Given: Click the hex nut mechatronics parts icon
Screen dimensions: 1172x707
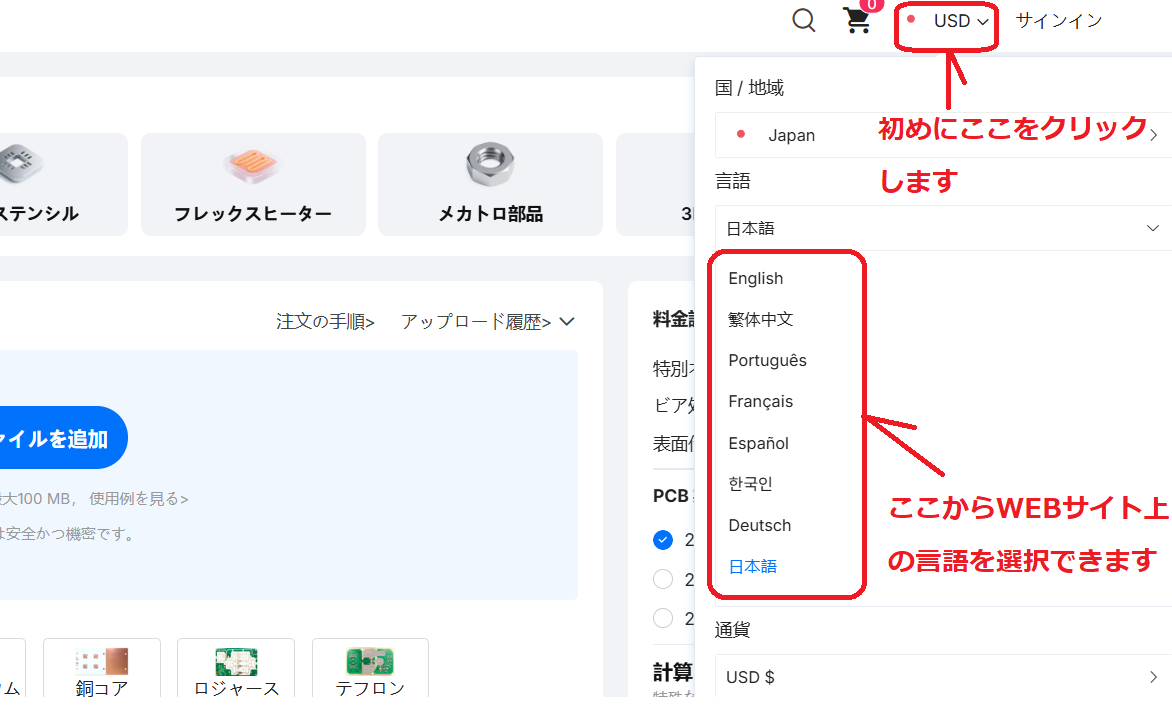Looking at the screenshot, I should click(x=490, y=163).
